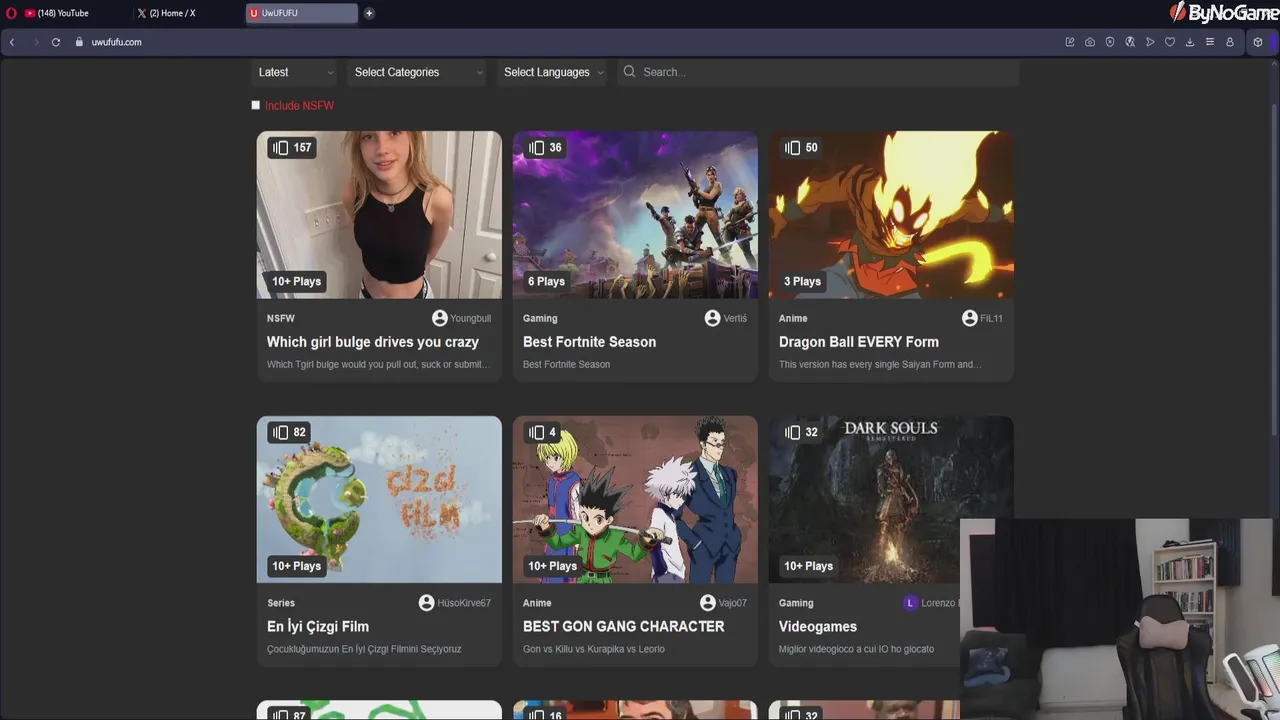Expand the Select Categories dropdown
1280x720 pixels.
(x=418, y=72)
